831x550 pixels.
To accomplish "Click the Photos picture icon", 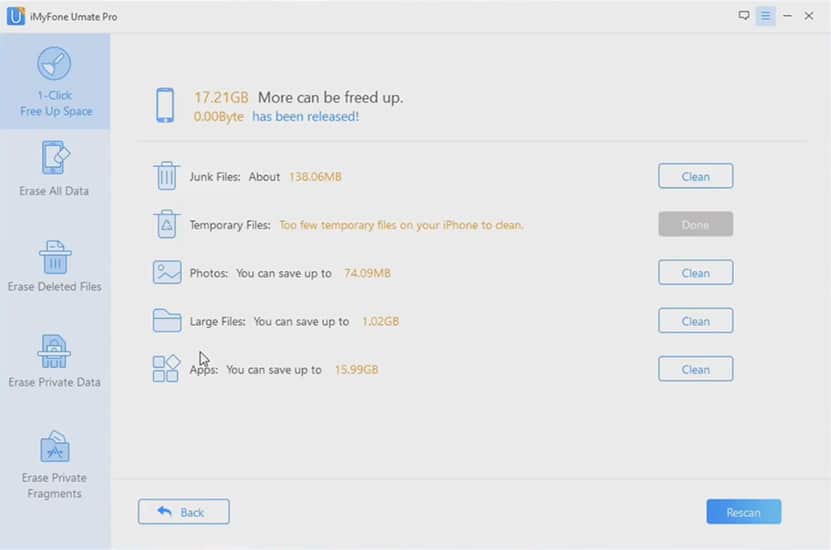I will click(167, 272).
